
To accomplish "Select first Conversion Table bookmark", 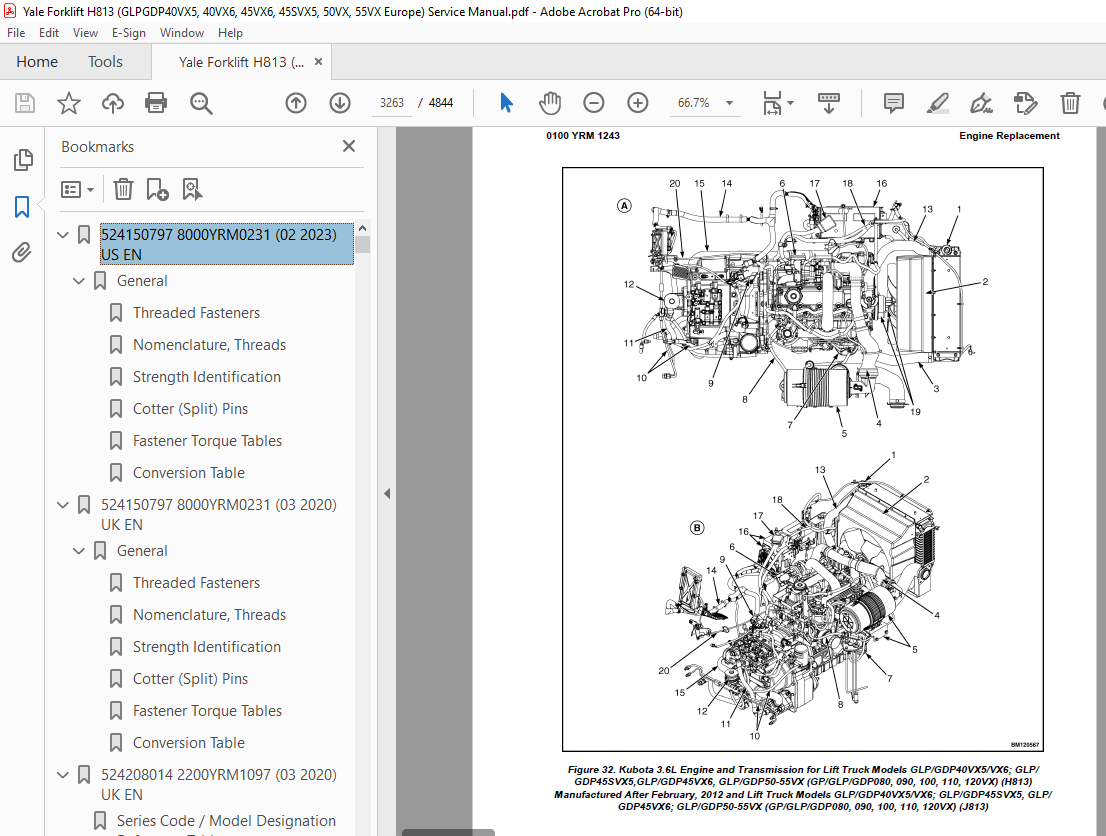I will click(189, 473).
